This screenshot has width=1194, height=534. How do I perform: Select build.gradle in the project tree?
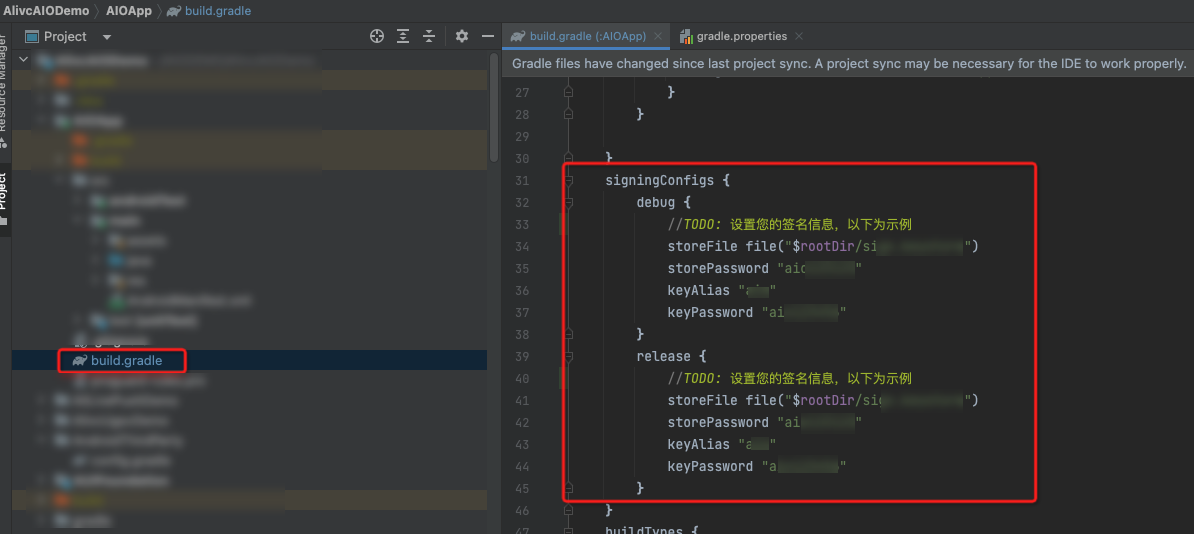[x=125, y=360]
